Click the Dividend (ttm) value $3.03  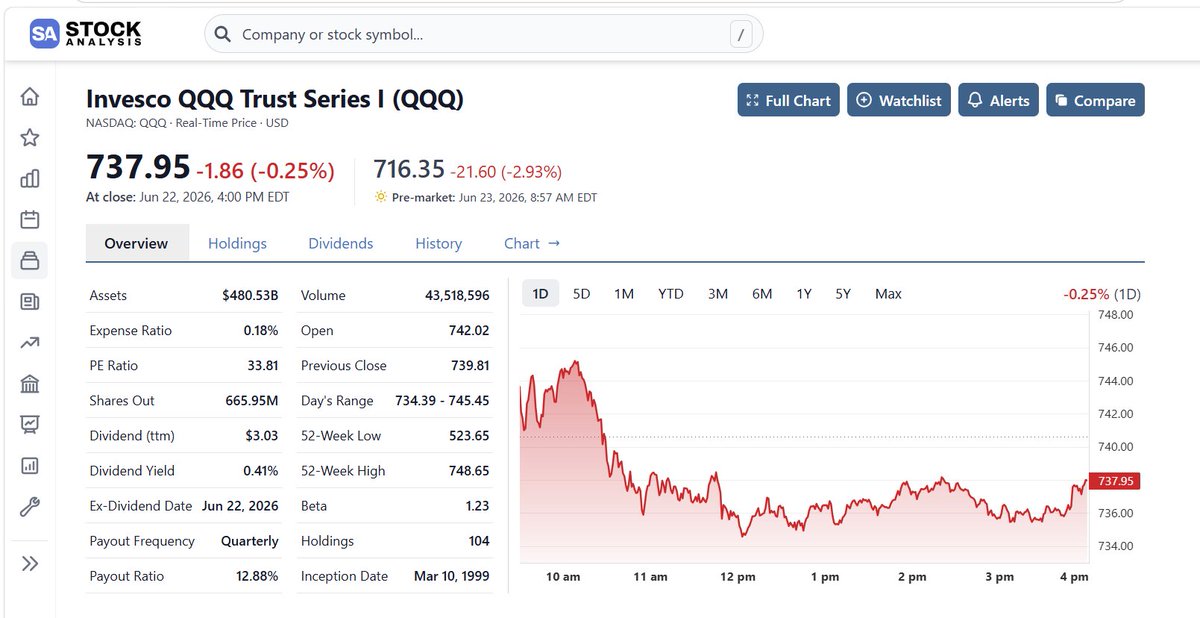click(x=262, y=435)
